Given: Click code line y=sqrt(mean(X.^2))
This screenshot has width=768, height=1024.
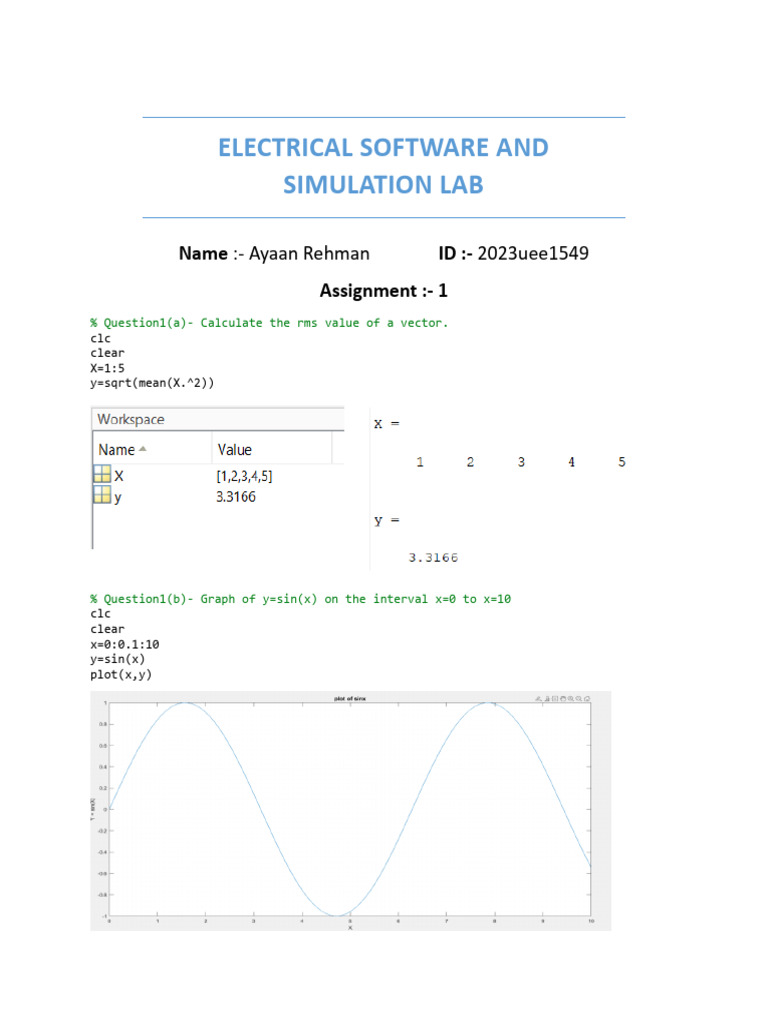Looking at the screenshot, I should click(152, 383).
